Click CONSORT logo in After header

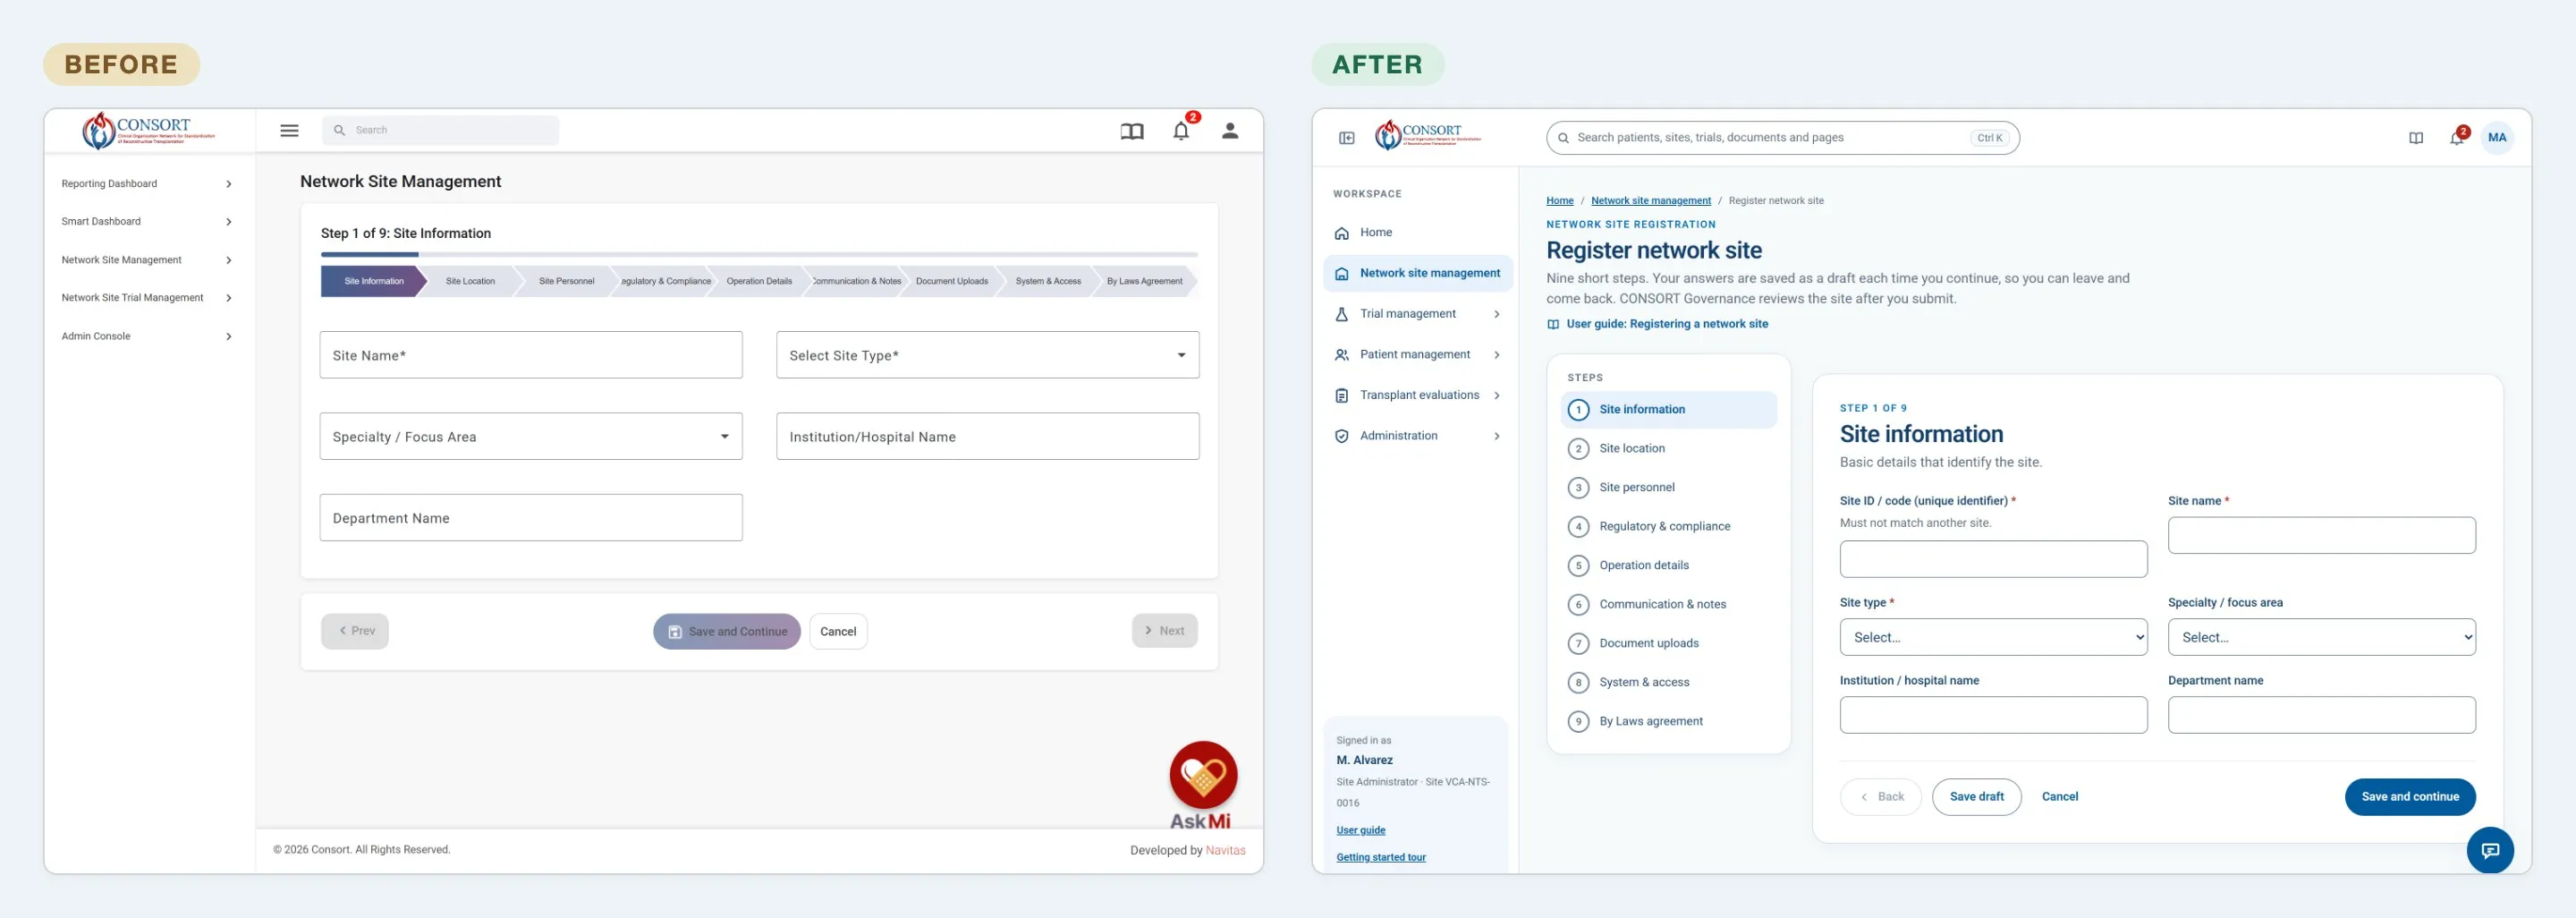coord(1427,134)
